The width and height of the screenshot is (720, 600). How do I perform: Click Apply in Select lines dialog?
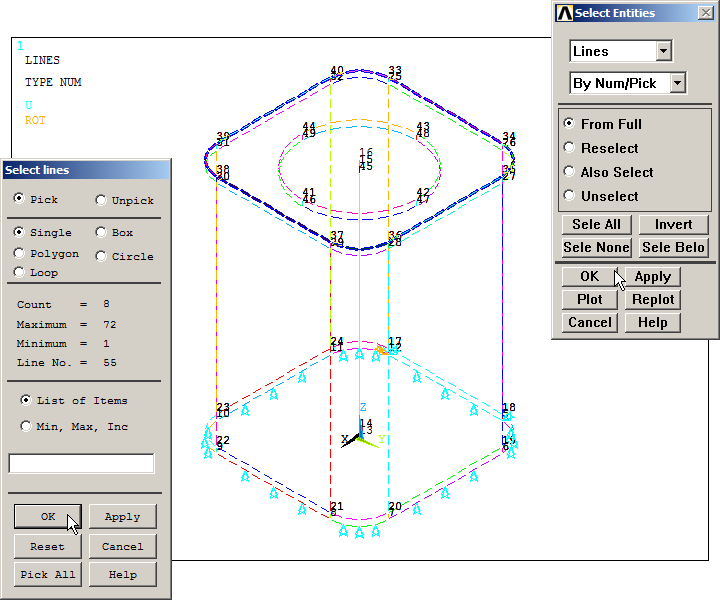[x=123, y=516]
